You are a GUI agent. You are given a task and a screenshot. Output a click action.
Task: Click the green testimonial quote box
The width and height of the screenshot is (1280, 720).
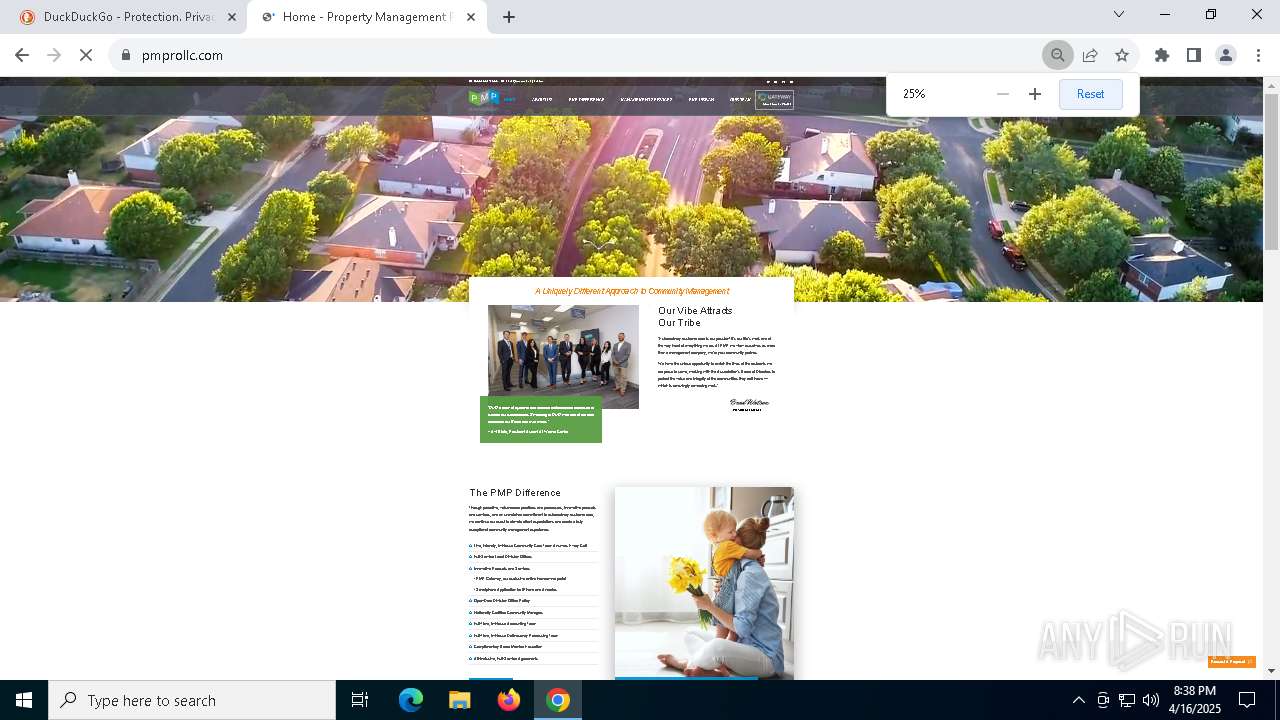tap(541, 419)
